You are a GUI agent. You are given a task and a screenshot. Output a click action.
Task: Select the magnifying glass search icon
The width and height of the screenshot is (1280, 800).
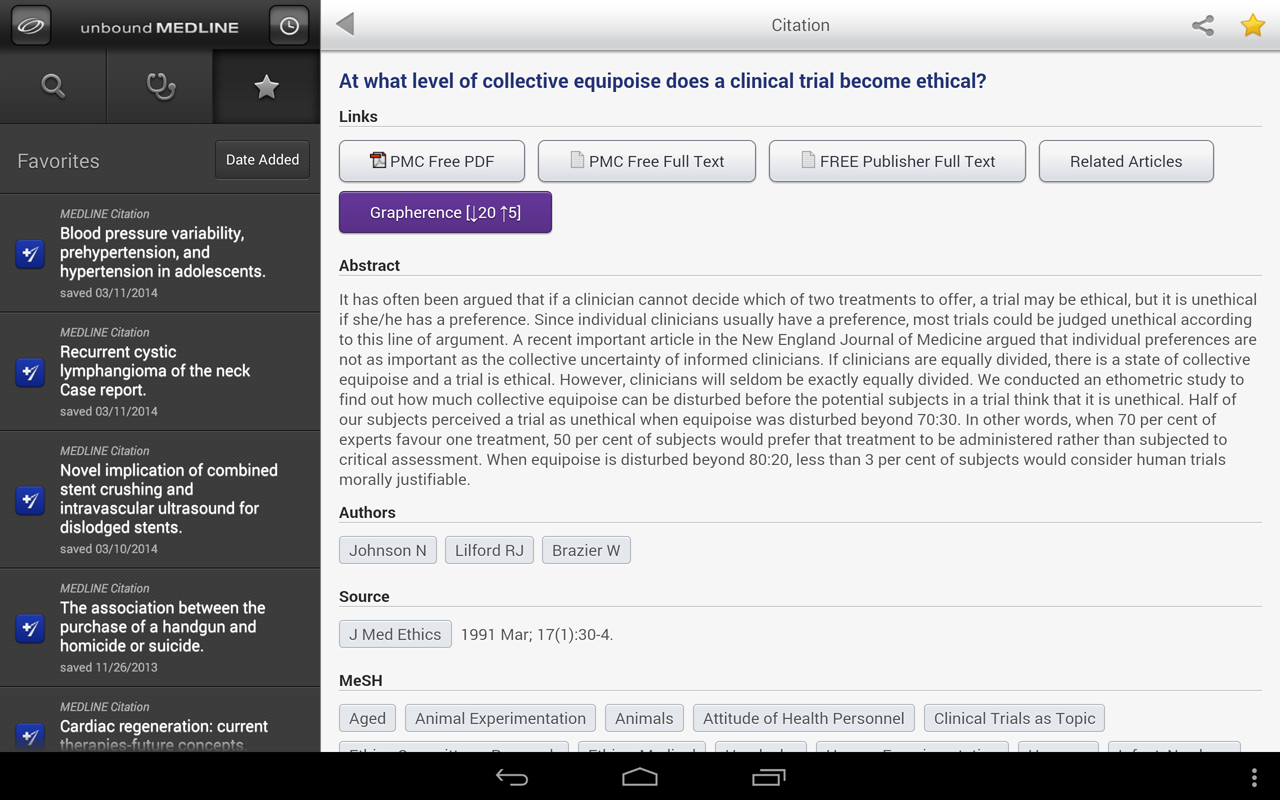pyautogui.click(x=53, y=86)
